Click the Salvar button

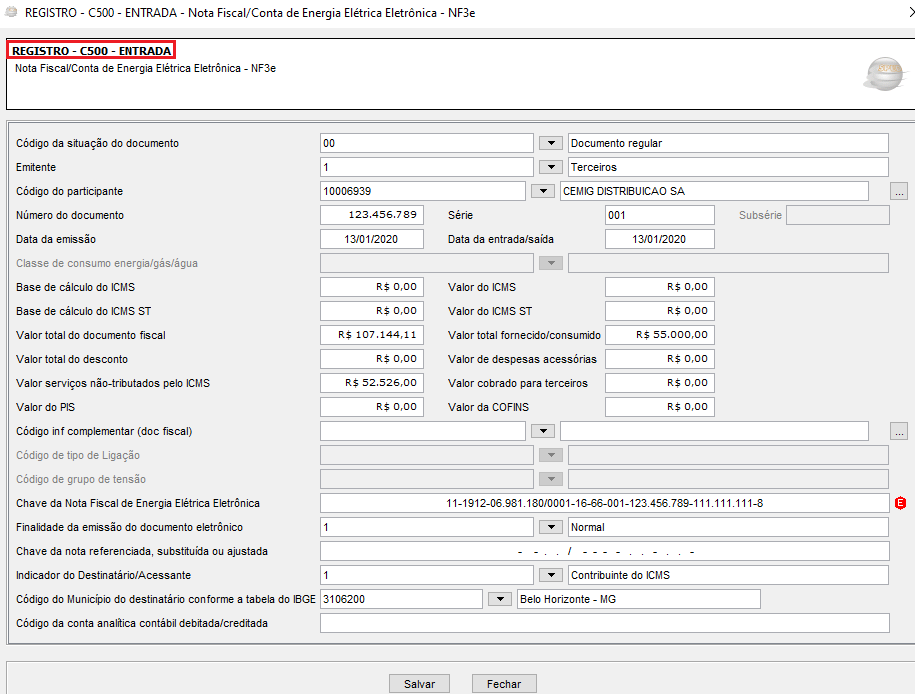click(x=419, y=684)
